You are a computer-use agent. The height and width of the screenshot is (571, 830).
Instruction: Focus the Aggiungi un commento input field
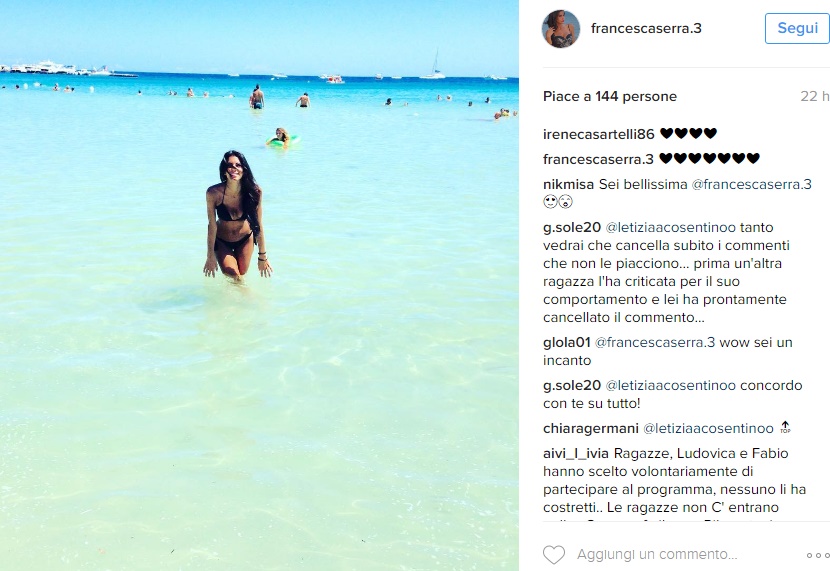[657, 555]
